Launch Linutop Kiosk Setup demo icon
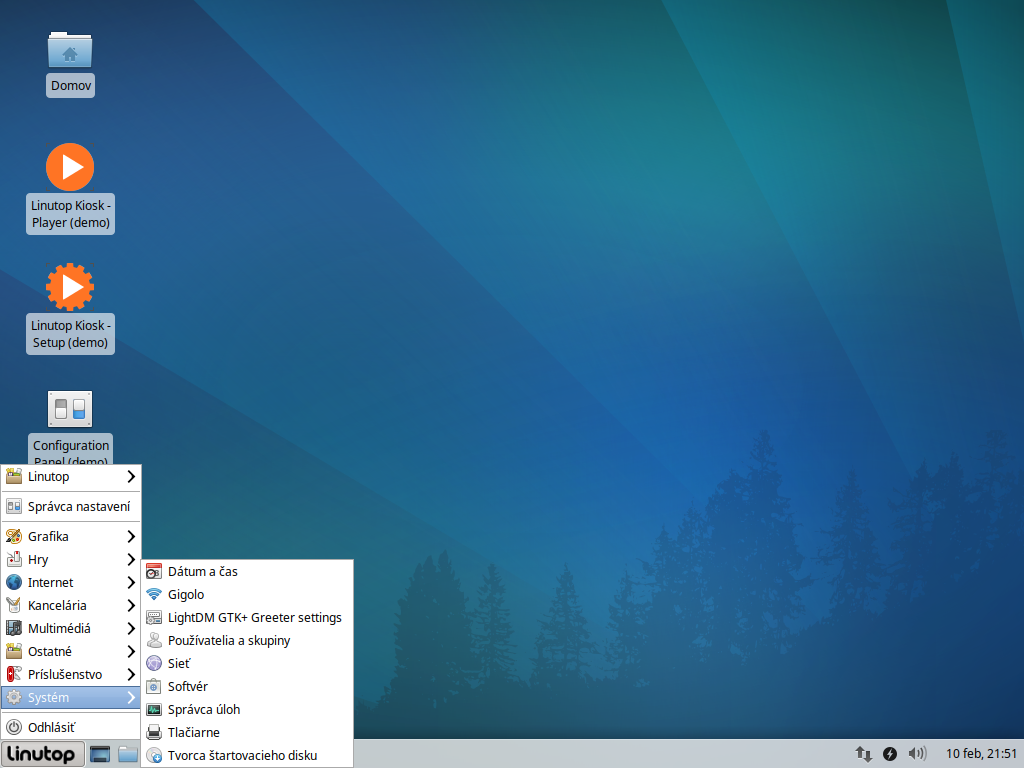This screenshot has height=768, width=1024. pos(70,287)
